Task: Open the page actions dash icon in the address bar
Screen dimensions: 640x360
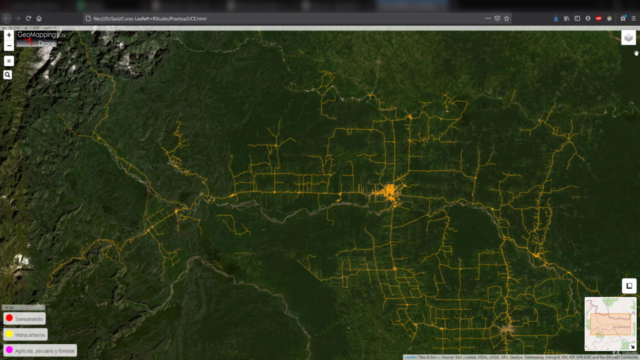Action: (x=488, y=18)
